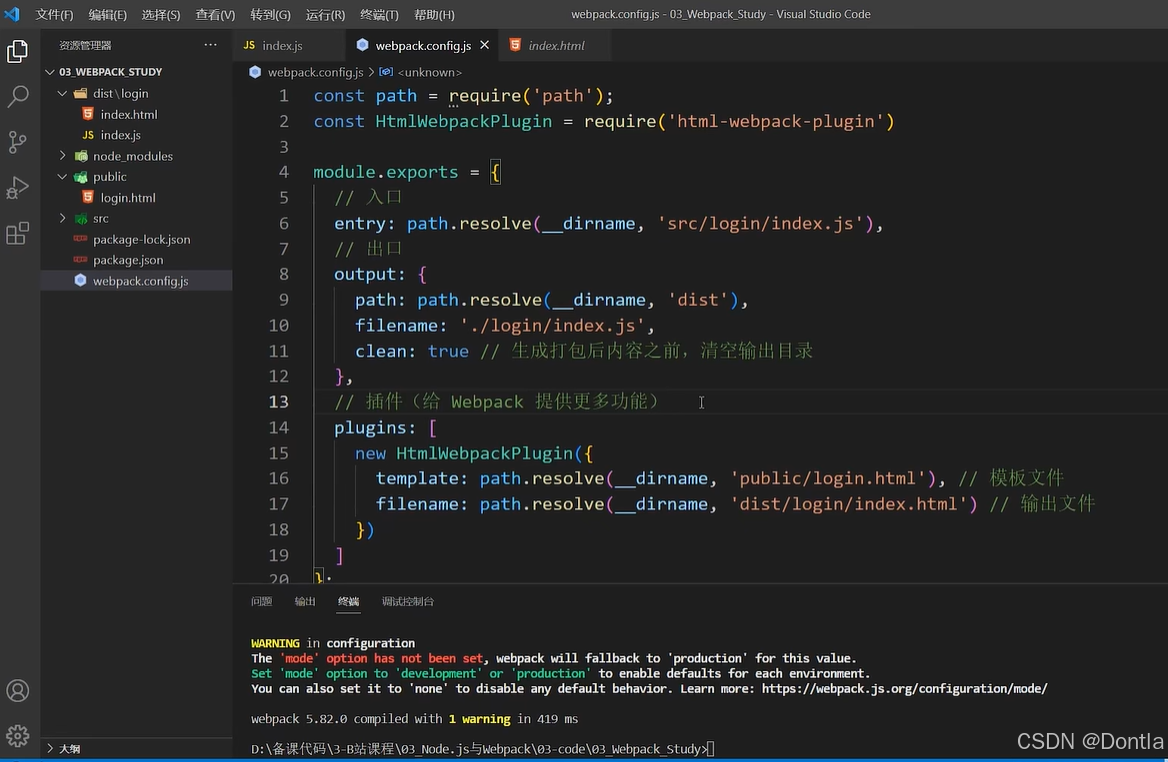The width and height of the screenshot is (1168, 762).
Task: Click HTML icon beside login.html
Action: click(88, 197)
